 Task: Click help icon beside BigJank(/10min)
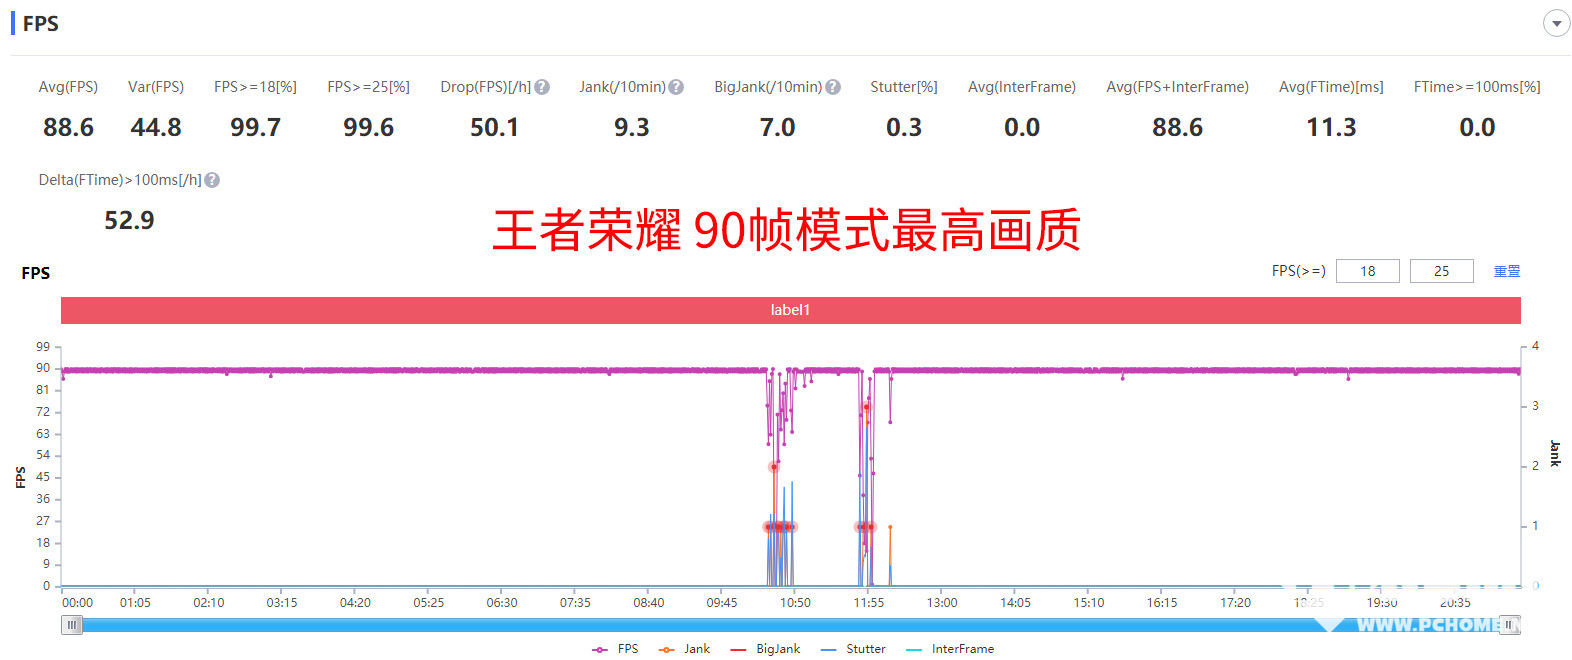[833, 87]
